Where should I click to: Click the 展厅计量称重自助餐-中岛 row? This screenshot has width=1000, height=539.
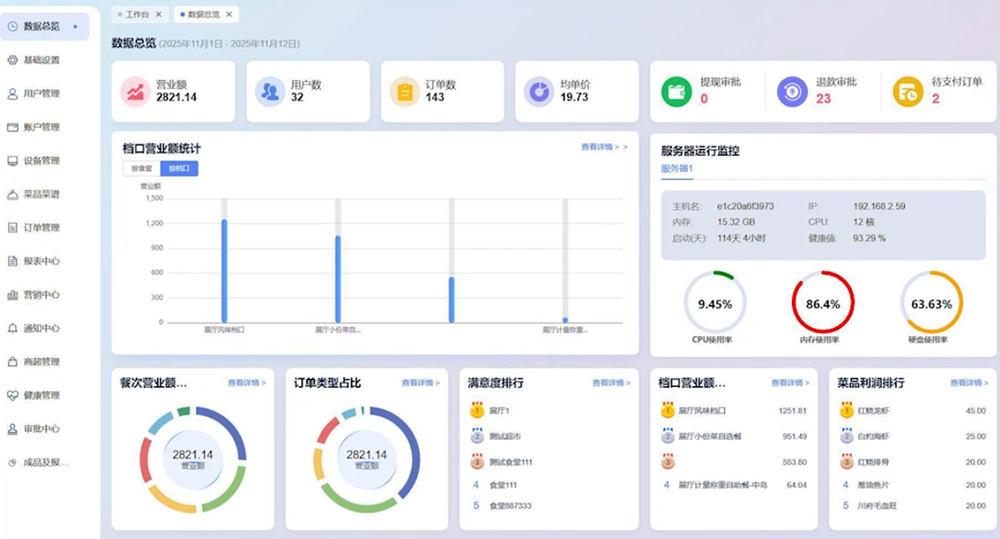pyautogui.click(x=733, y=485)
